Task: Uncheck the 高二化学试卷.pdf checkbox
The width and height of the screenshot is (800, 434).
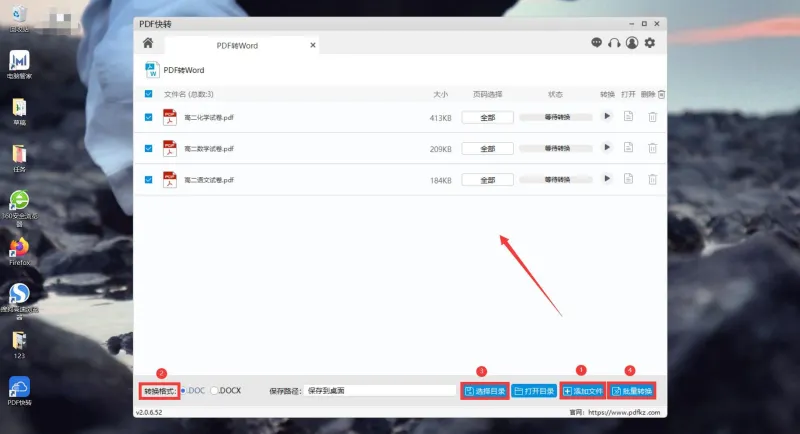Action: click(148, 117)
